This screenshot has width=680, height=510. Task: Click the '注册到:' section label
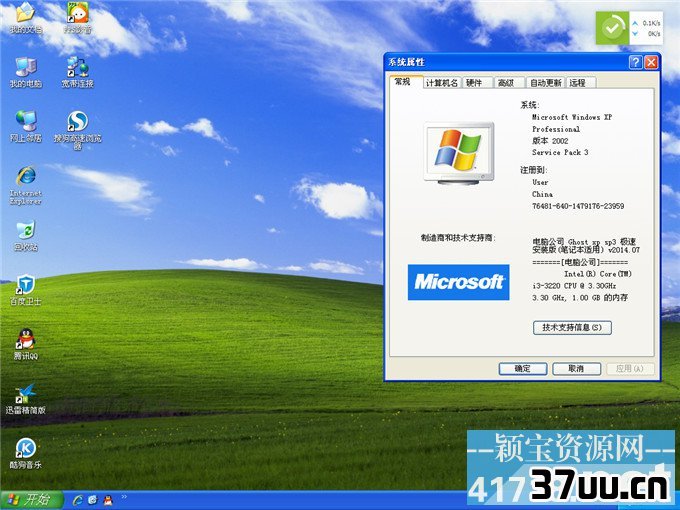[534, 170]
